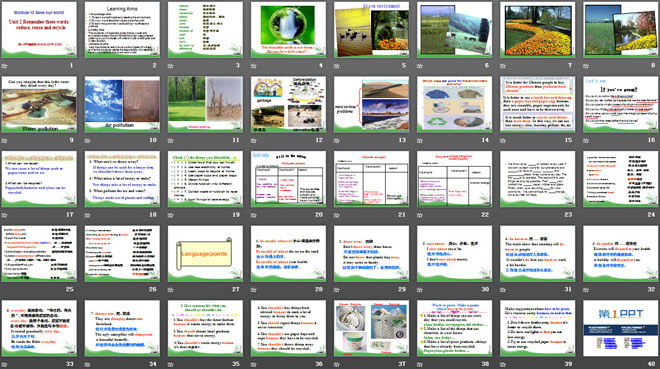This screenshot has height=369, width=660.
Task: Click the animation star icon below slide 4
Action: coord(254,66)
